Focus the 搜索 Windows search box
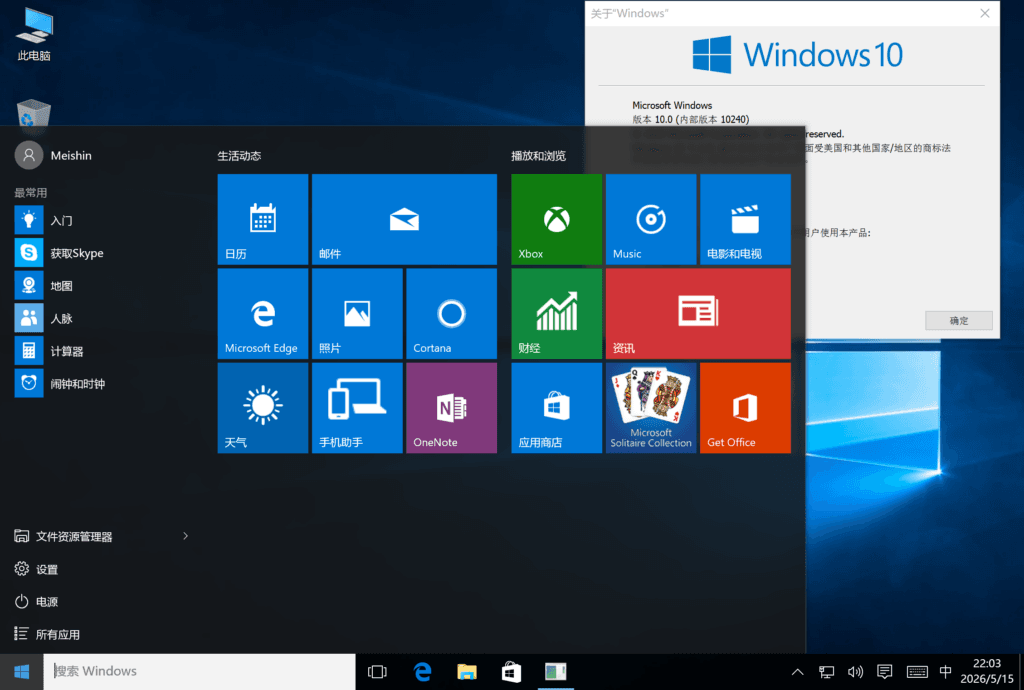Image resolution: width=1024 pixels, height=690 pixels. pyautogui.click(x=199, y=672)
